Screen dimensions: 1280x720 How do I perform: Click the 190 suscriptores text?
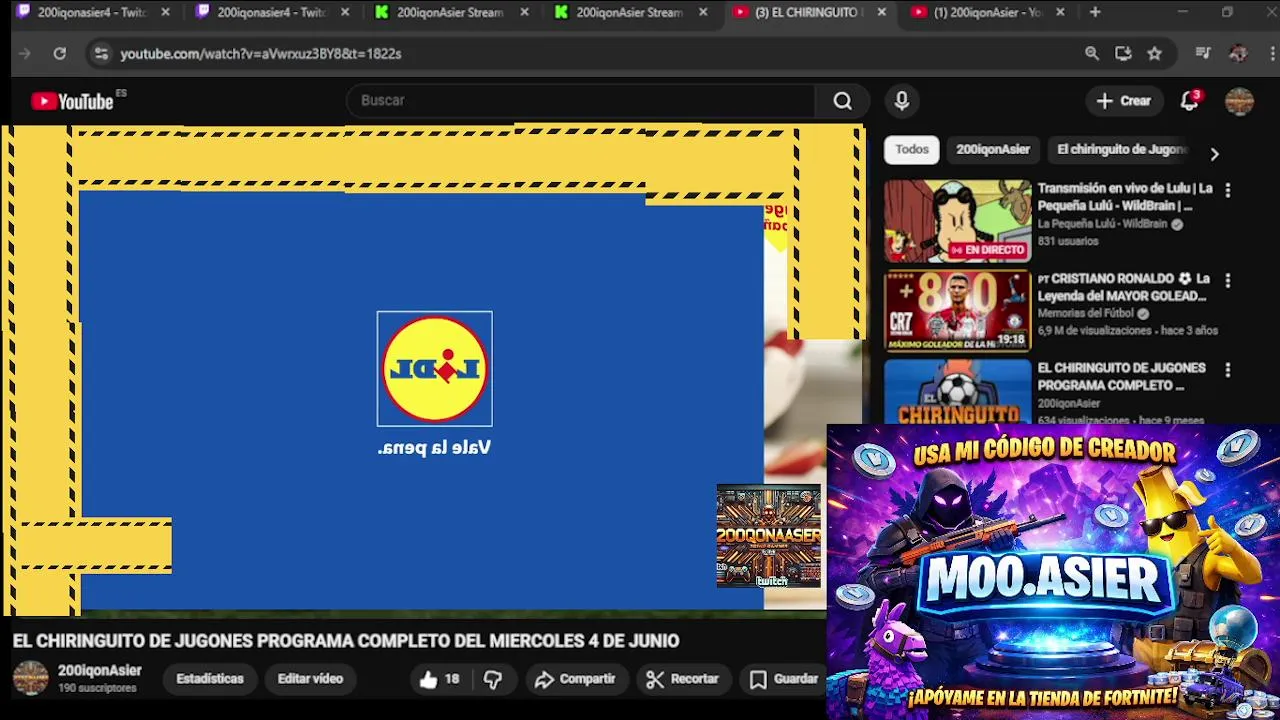(97, 689)
